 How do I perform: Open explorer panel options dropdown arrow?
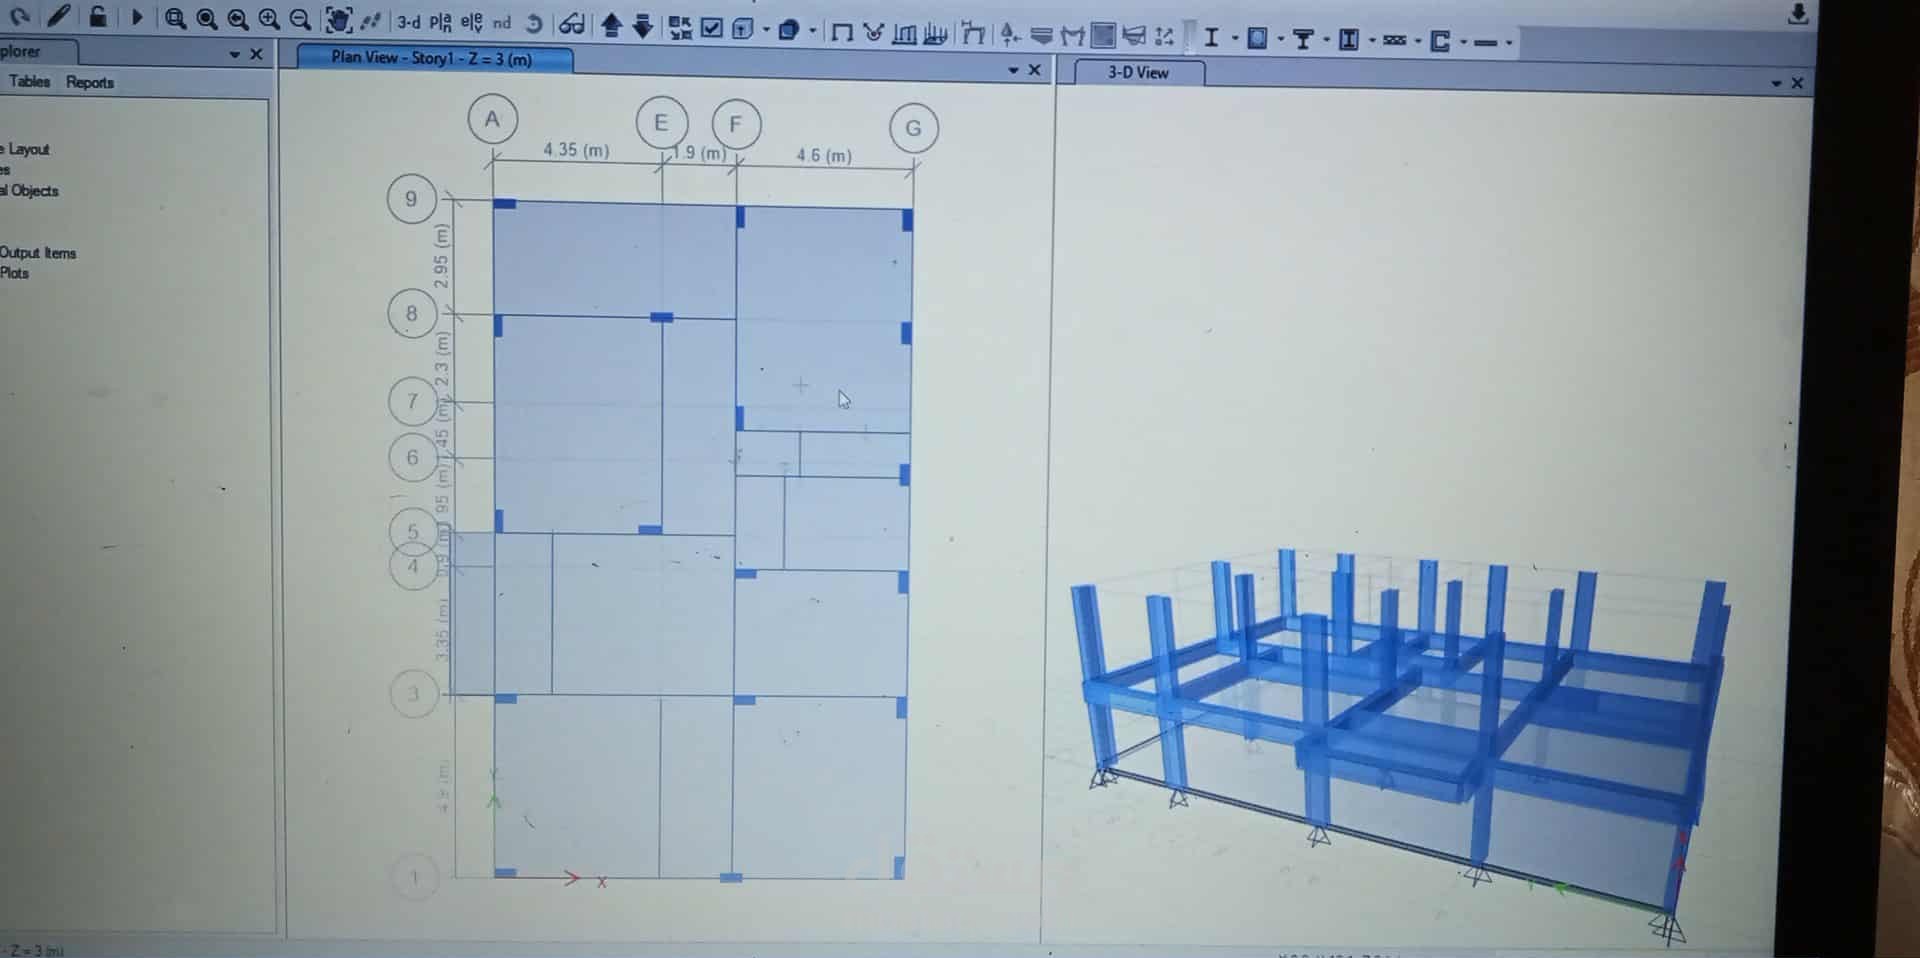pos(235,54)
